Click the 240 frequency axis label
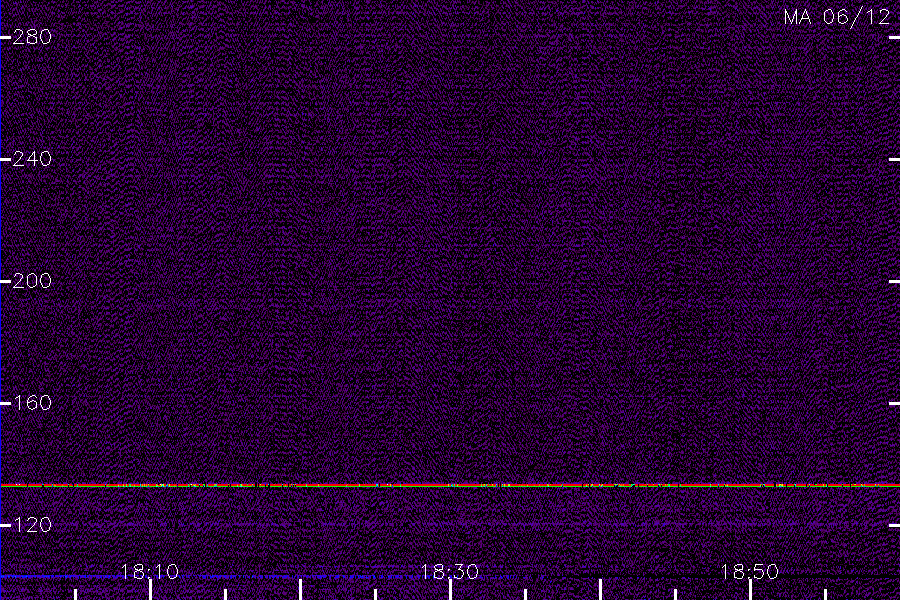The width and height of the screenshot is (900, 600). (32, 159)
